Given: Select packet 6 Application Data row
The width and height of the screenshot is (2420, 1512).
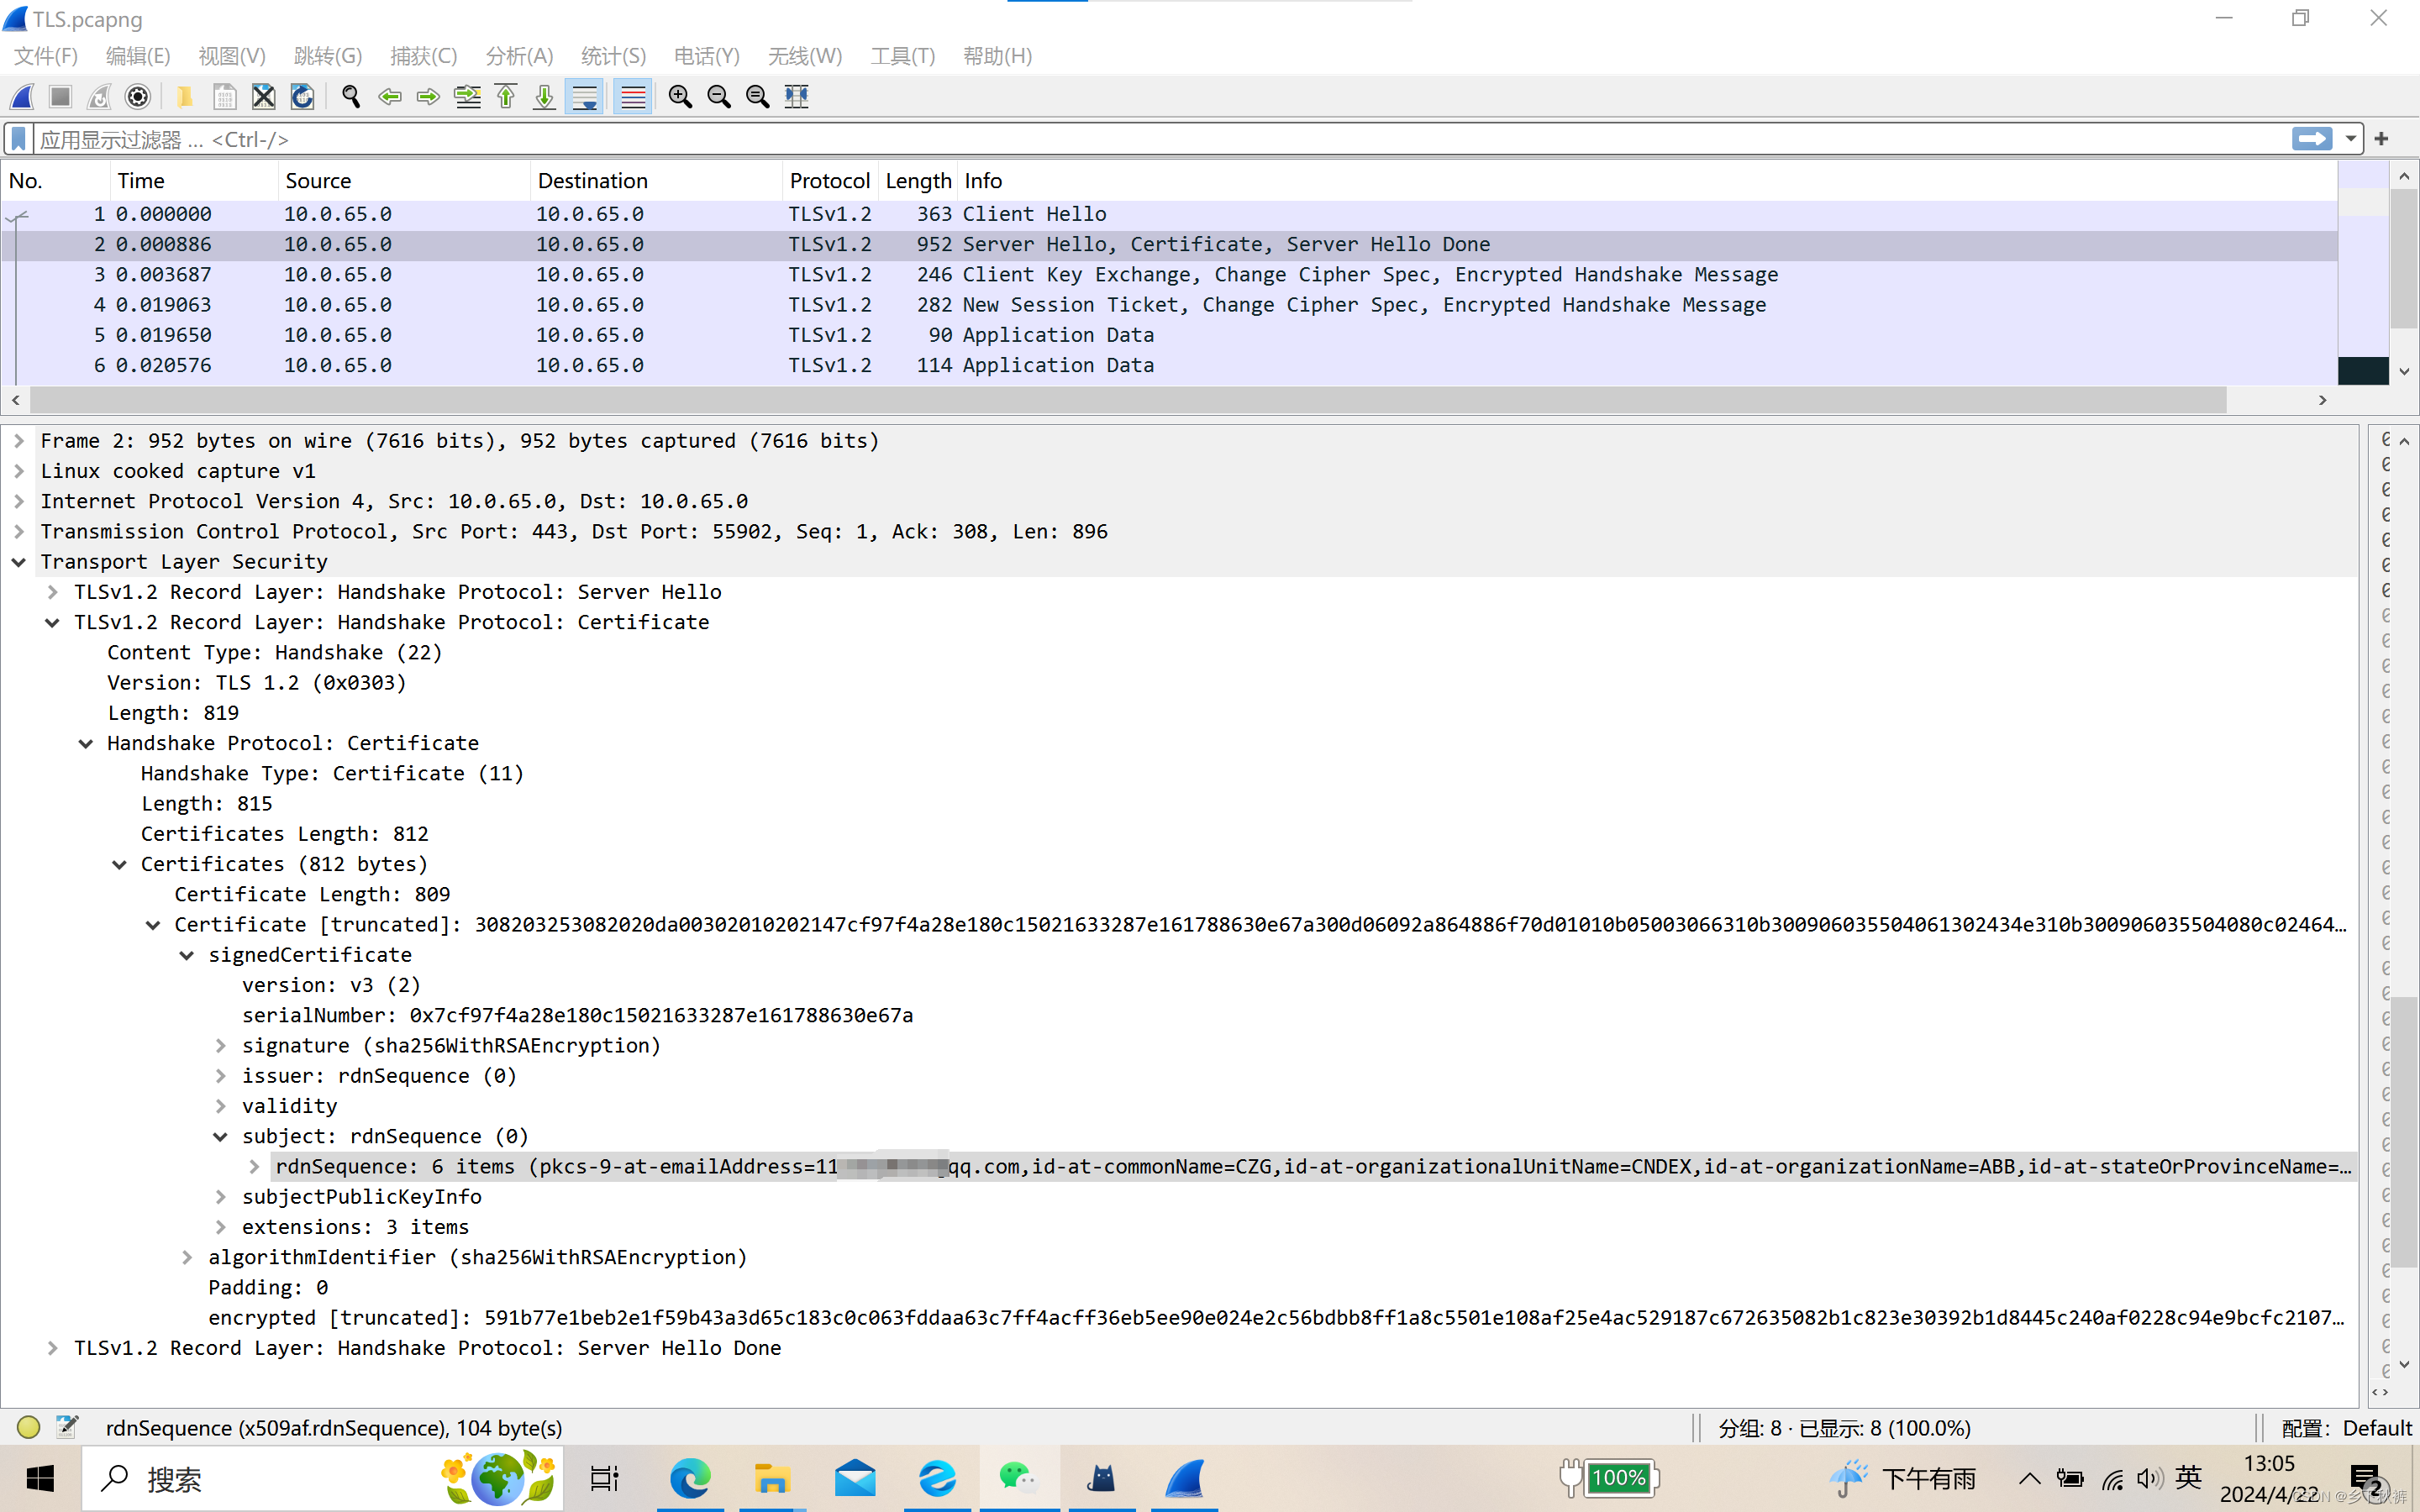Looking at the screenshot, I should (1169, 365).
